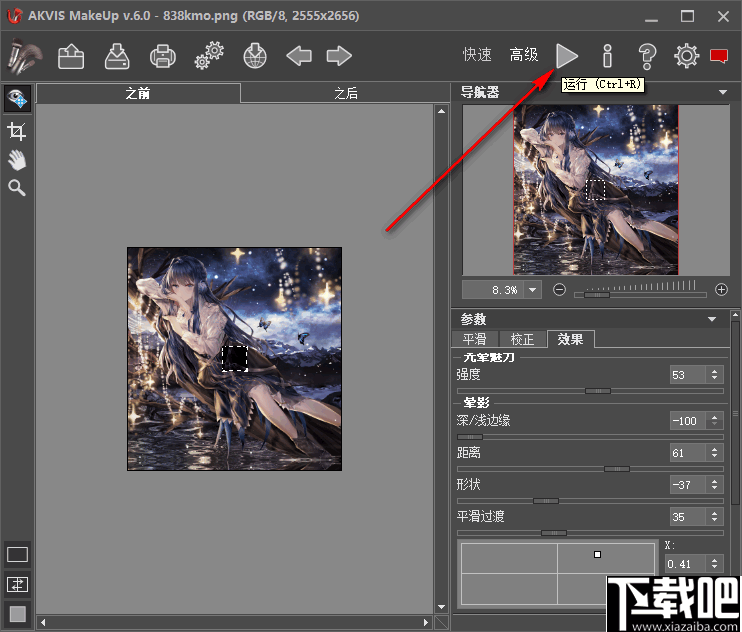Click the 距离 value field 61

click(688, 453)
